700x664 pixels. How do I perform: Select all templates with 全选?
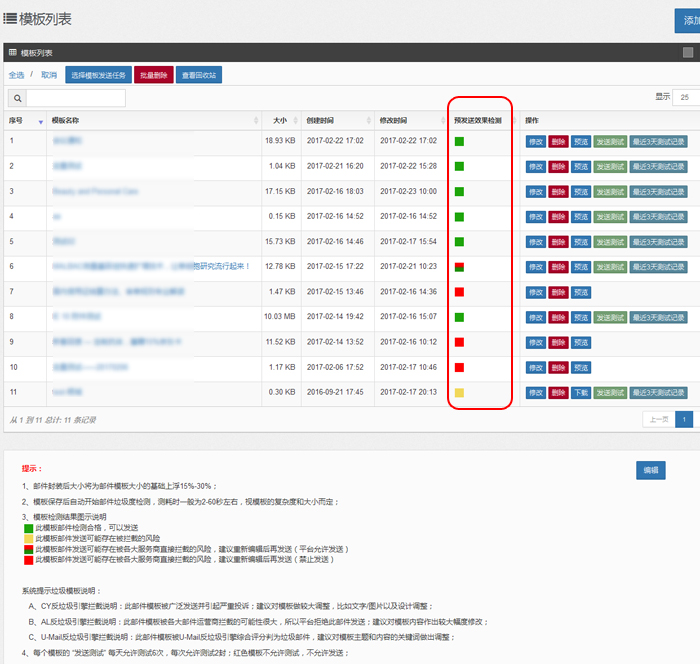pos(17,75)
